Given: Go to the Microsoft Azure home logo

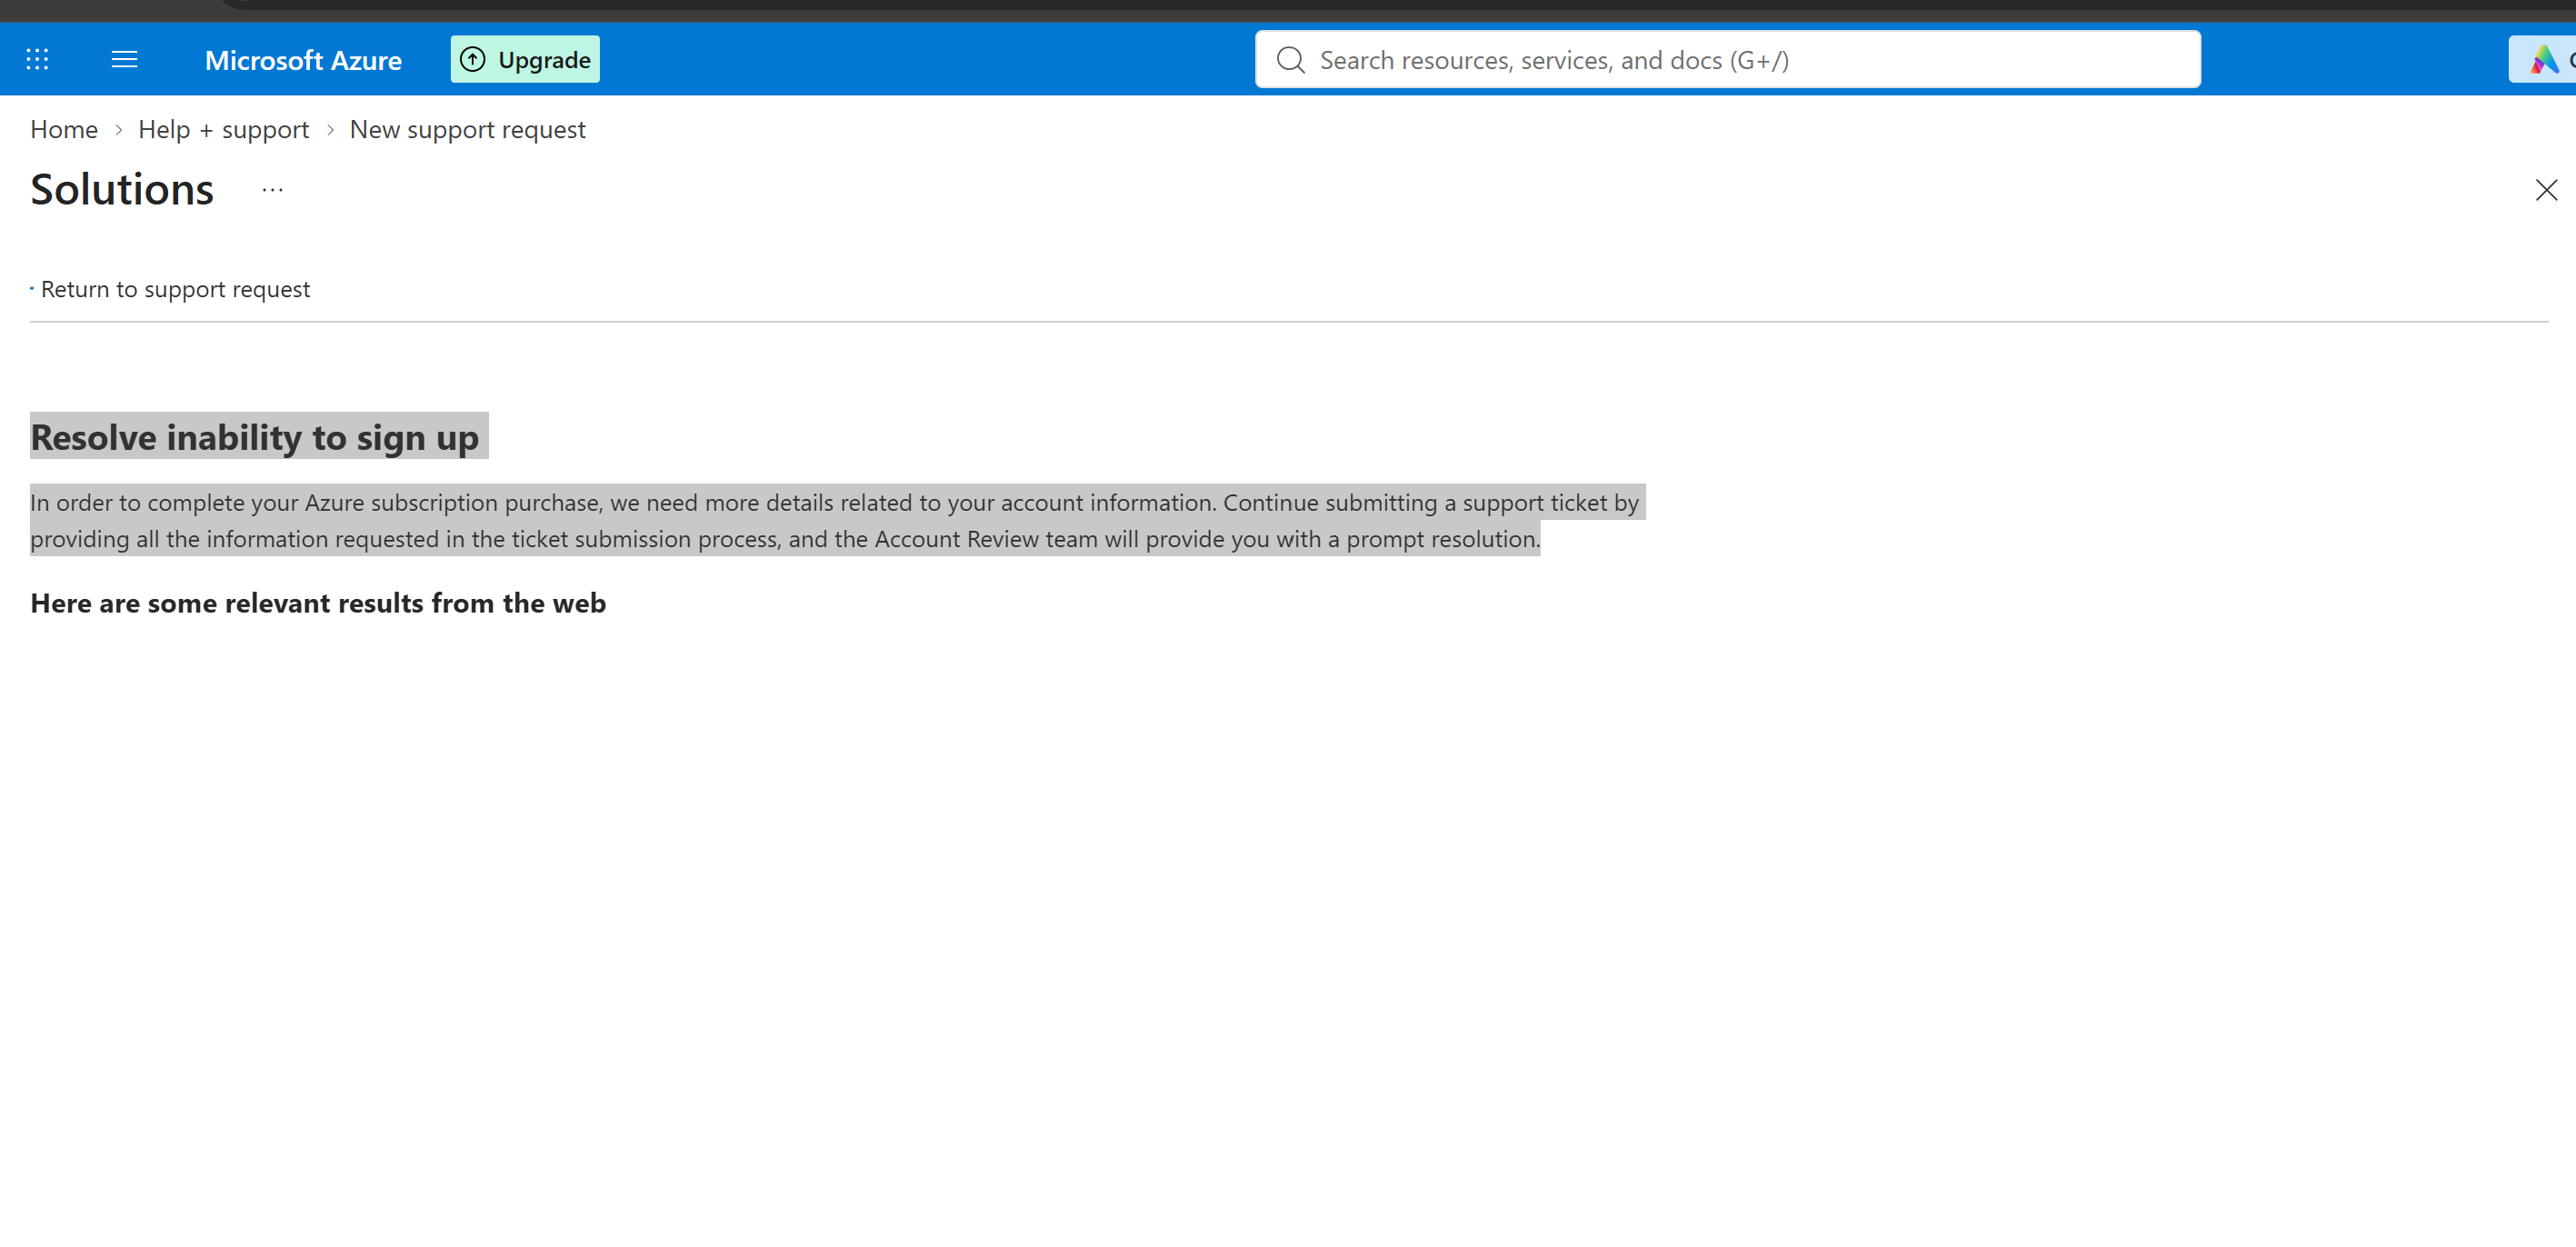Looking at the screenshot, I should point(303,60).
